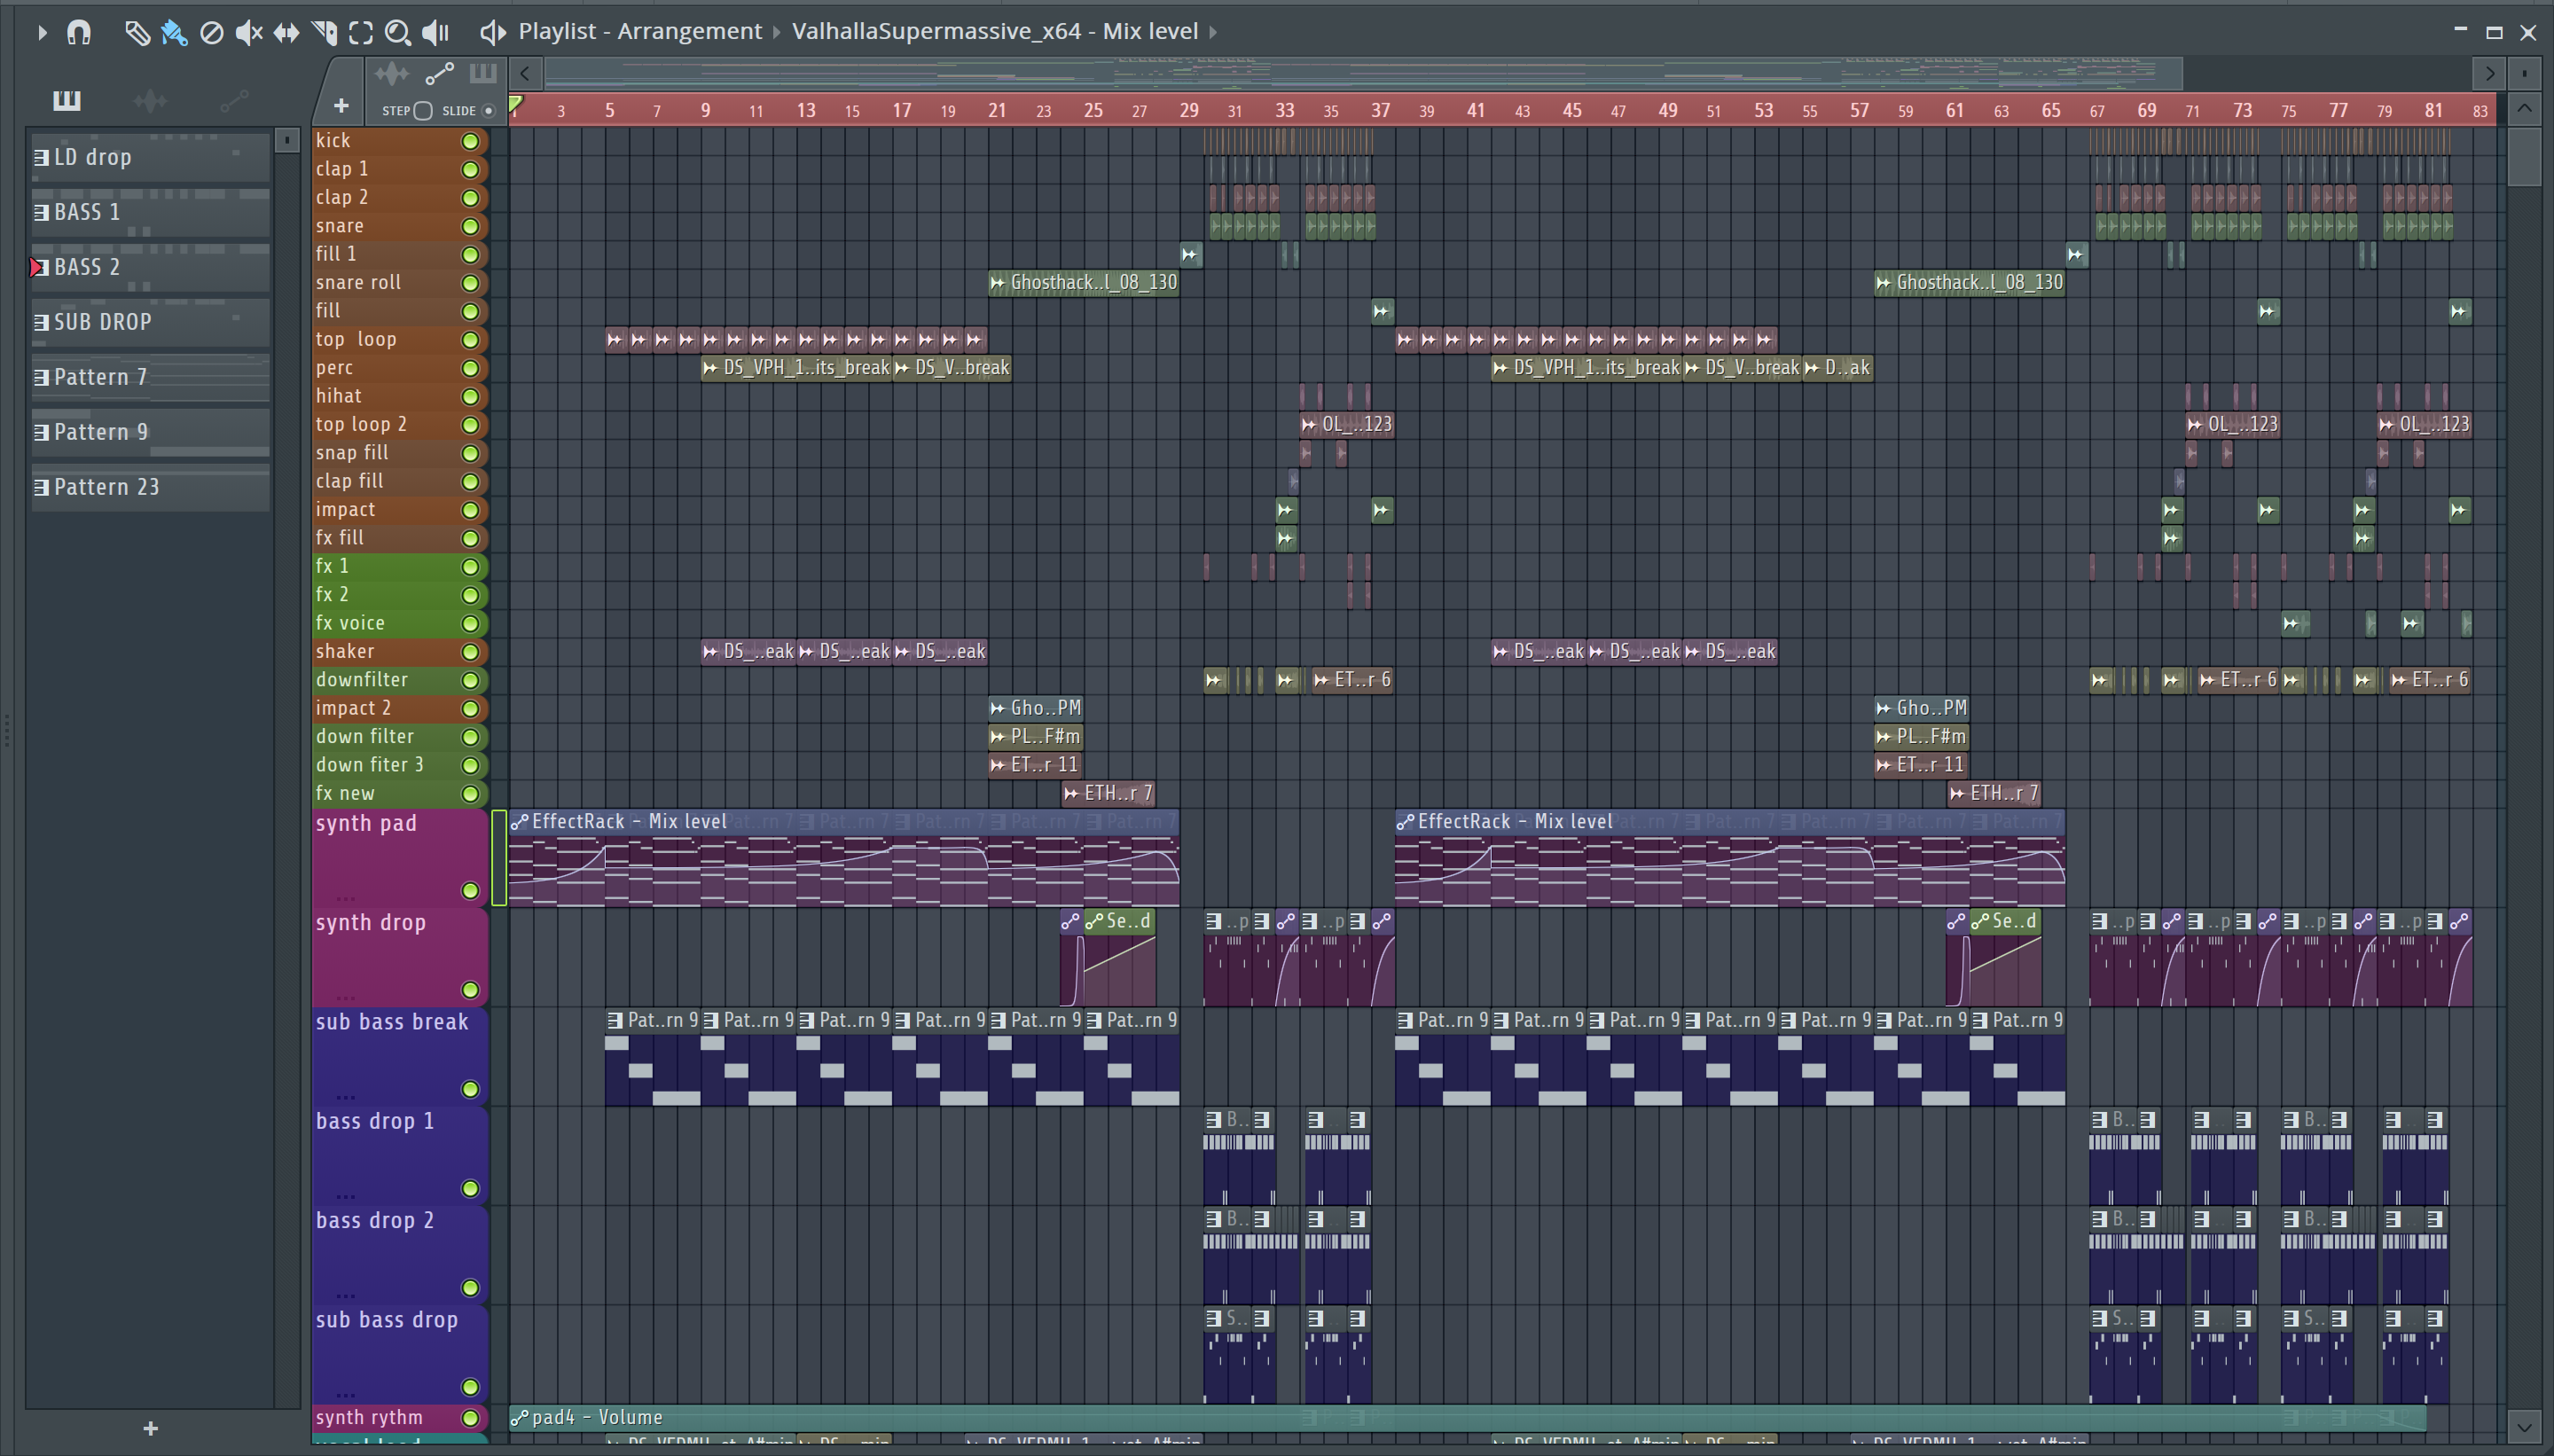This screenshot has height=1456, width=2554.
Task: Click bar 57 on the timeline ruler
Action: 1859,110
